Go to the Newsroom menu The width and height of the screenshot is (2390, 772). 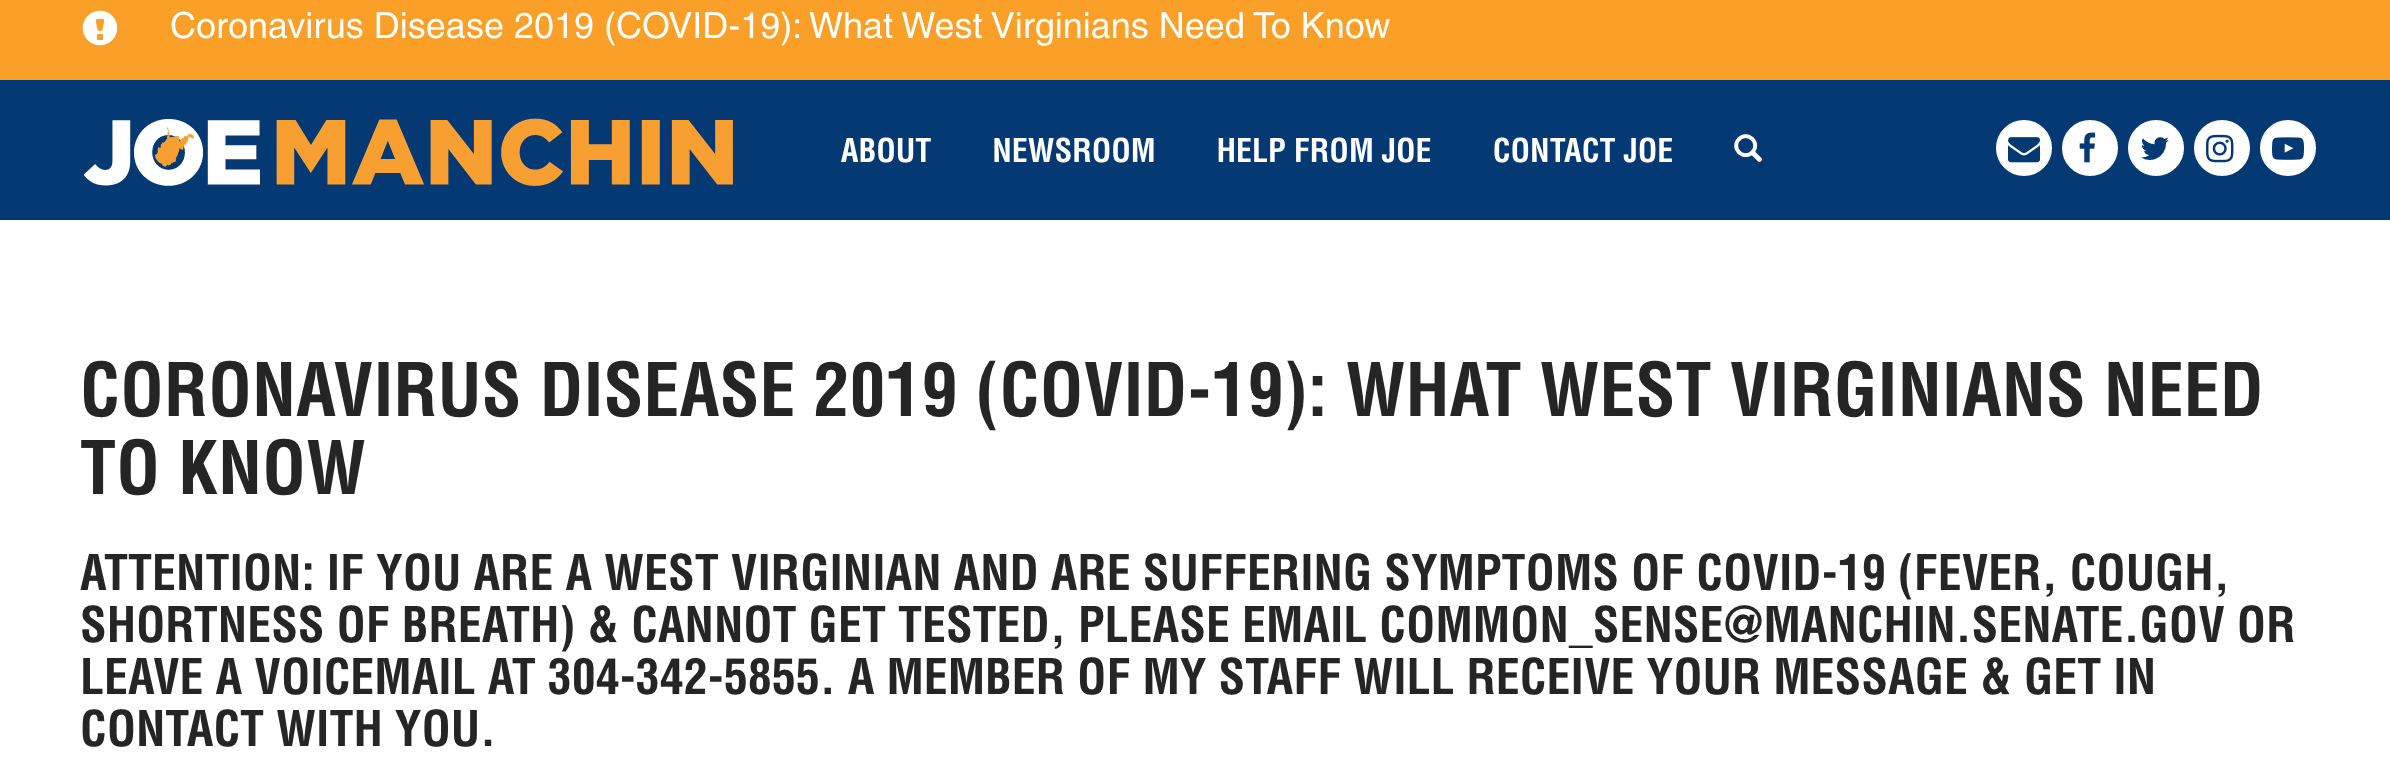tap(1074, 151)
